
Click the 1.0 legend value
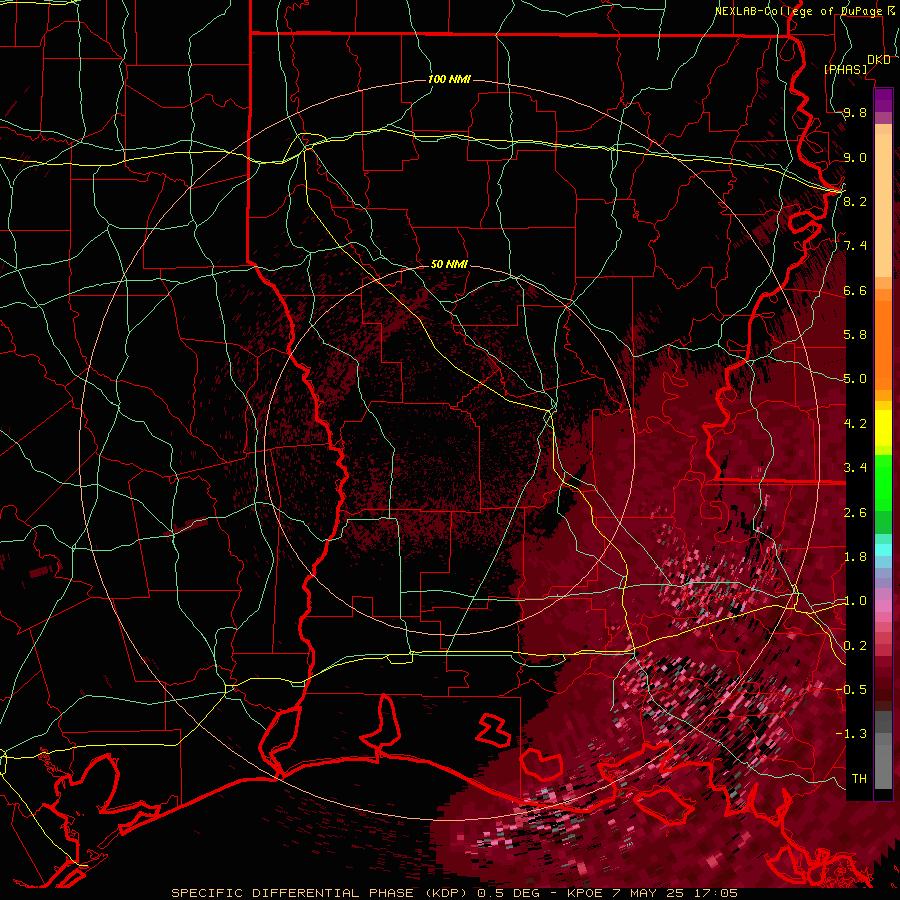pos(855,601)
